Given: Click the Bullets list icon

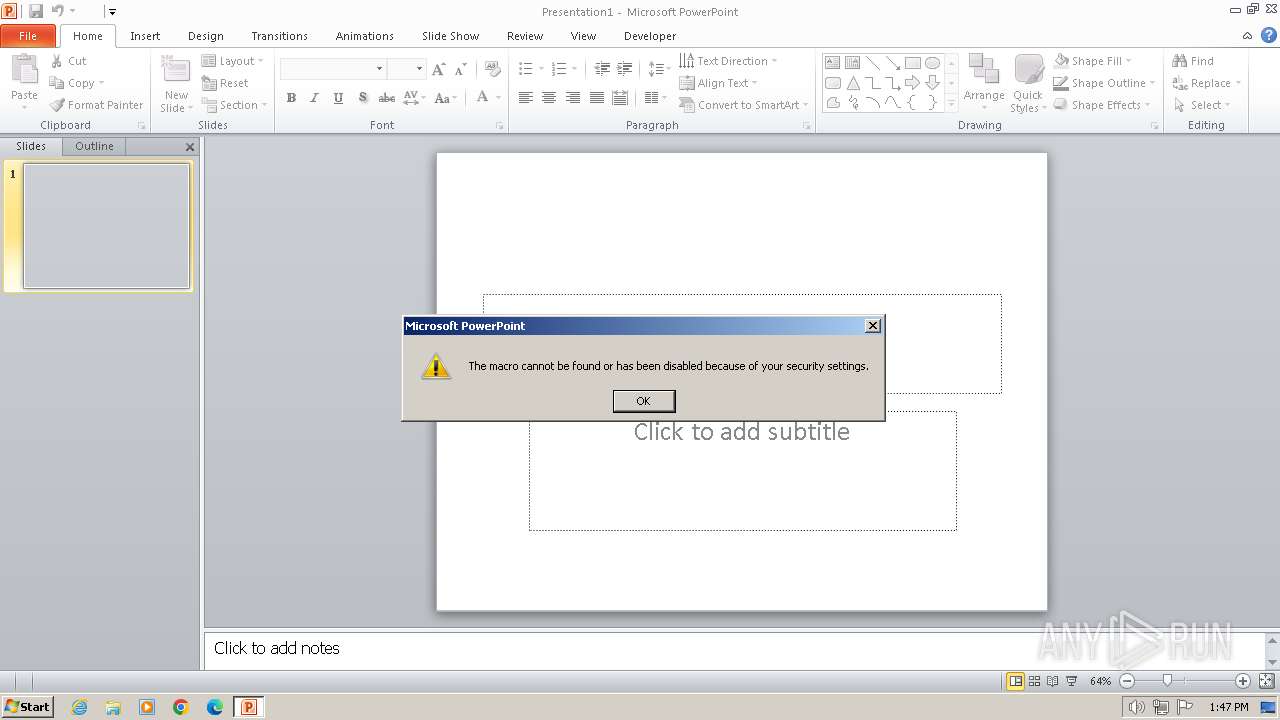Looking at the screenshot, I should pyautogui.click(x=526, y=69).
